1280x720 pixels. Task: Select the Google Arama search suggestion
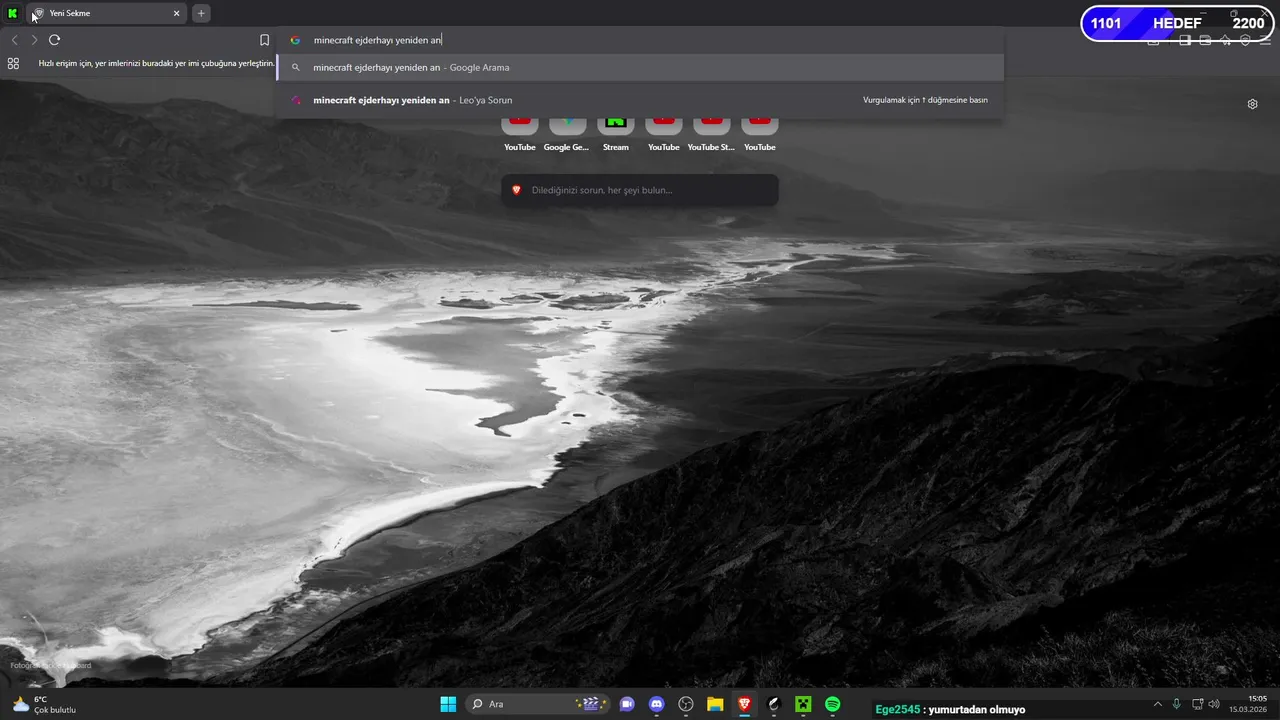pos(640,67)
